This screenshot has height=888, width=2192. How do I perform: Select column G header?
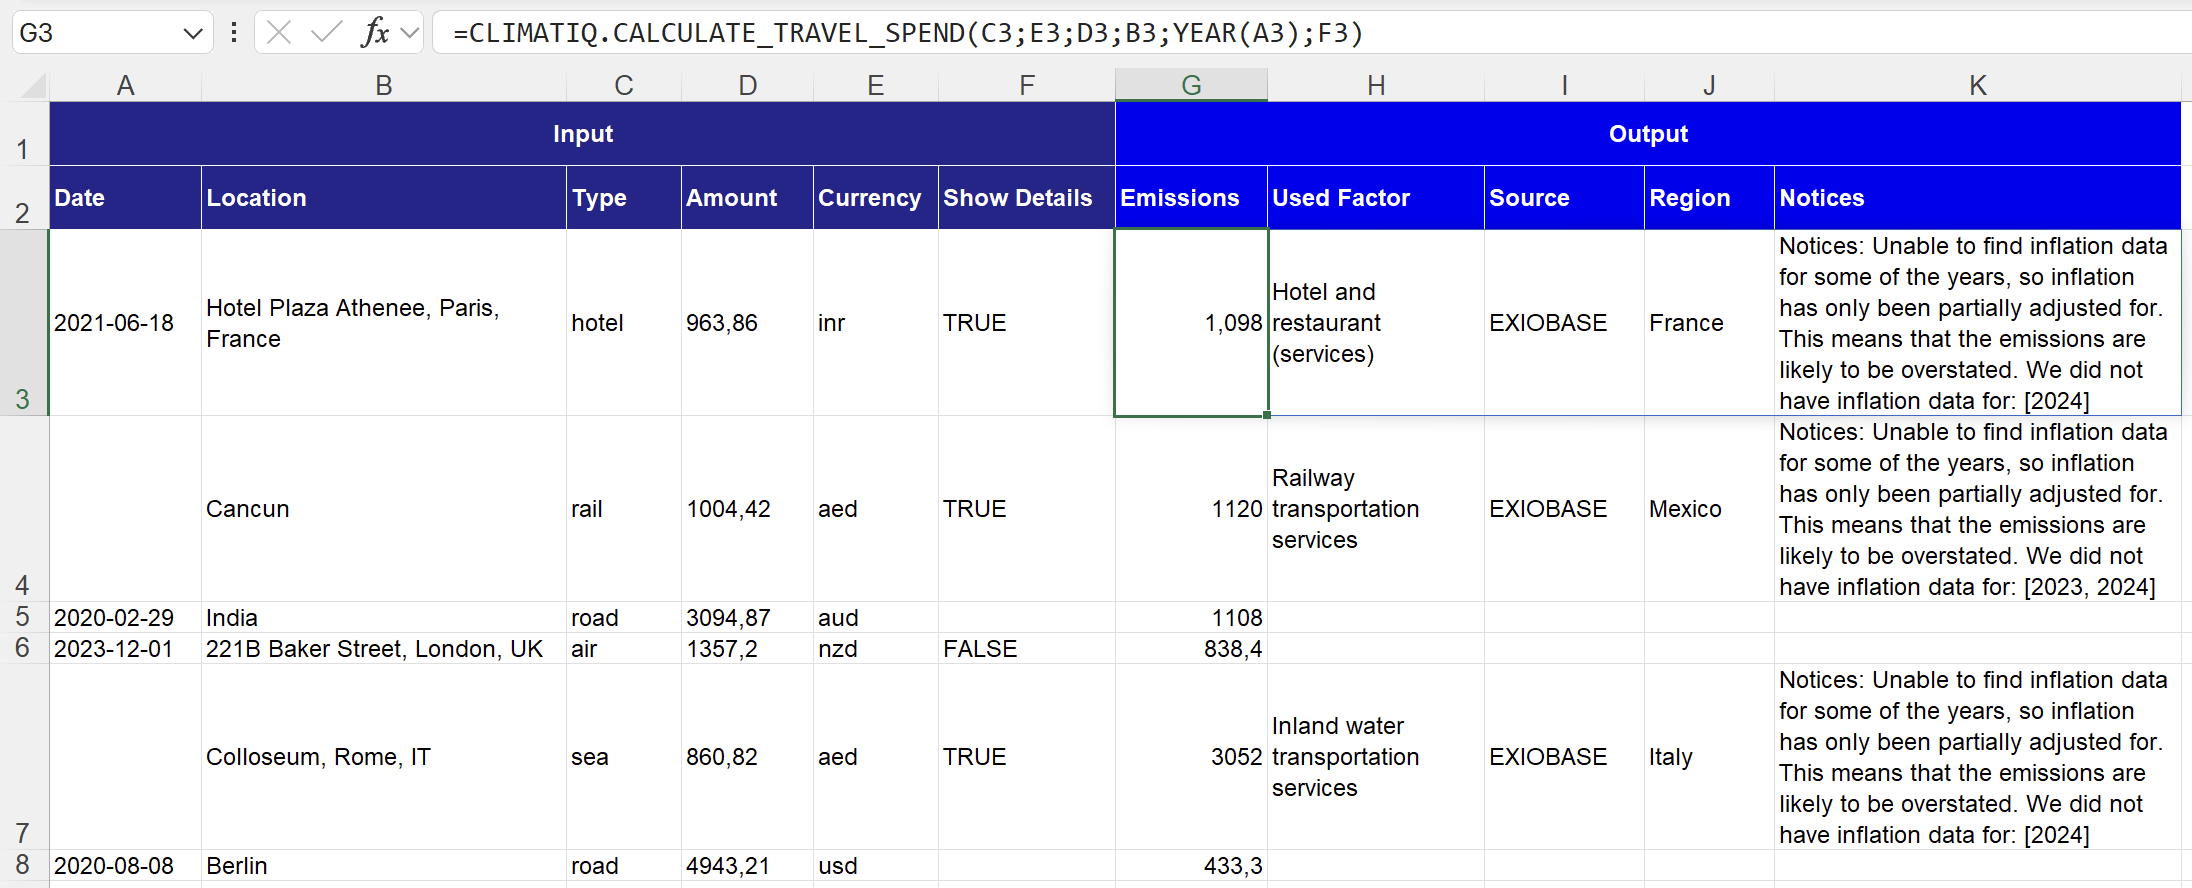coord(1191,85)
